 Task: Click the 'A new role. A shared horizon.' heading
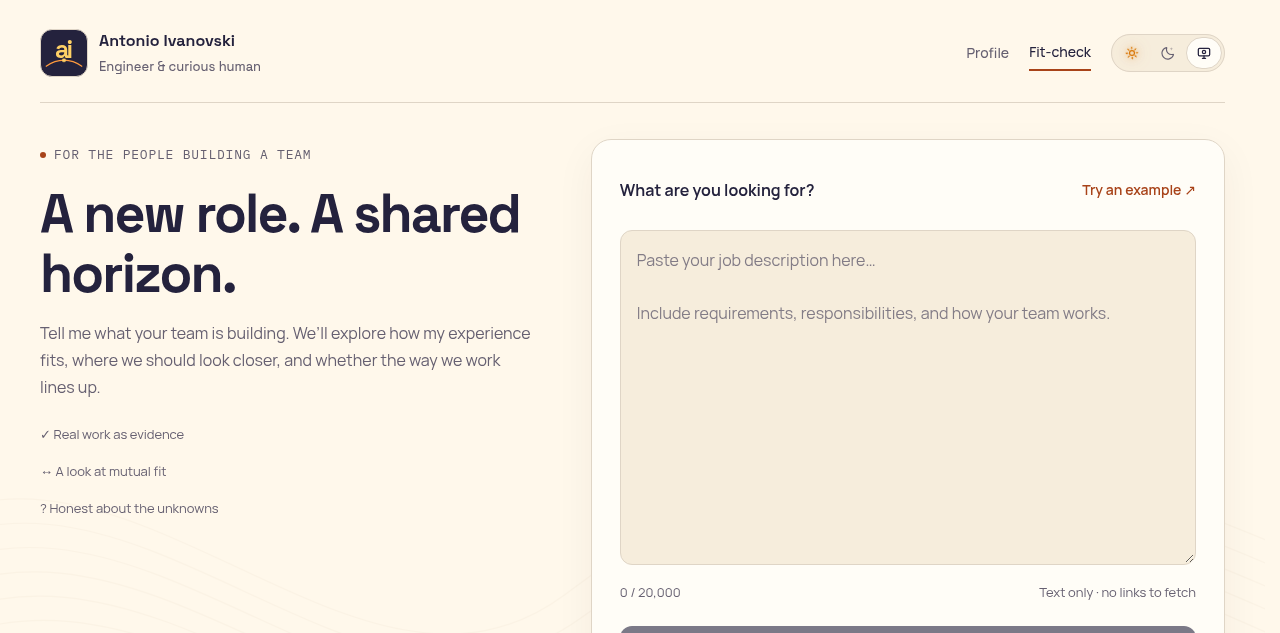click(280, 243)
